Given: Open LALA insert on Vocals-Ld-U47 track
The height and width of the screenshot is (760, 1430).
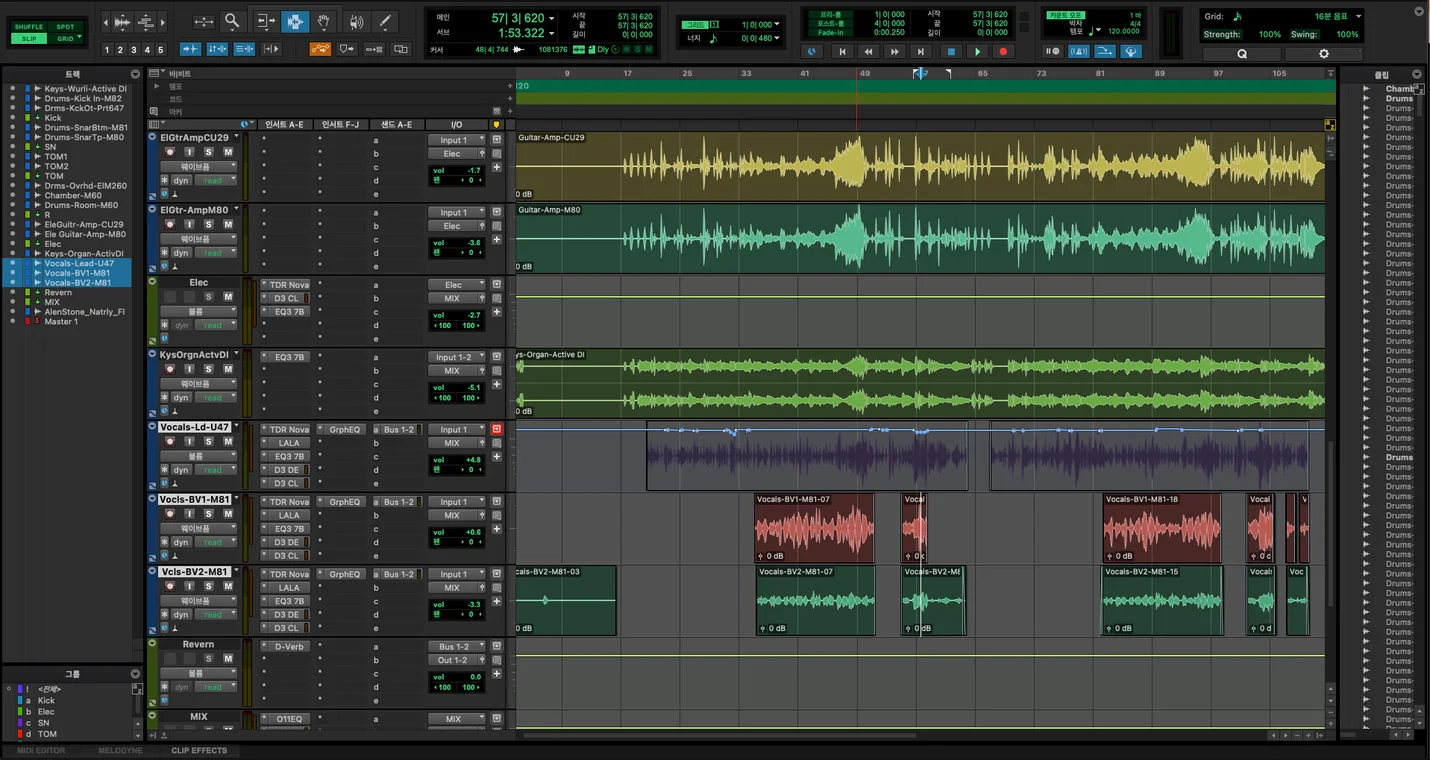Looking at the screenshot, I should pyautogui.click(x=286, y=443).
